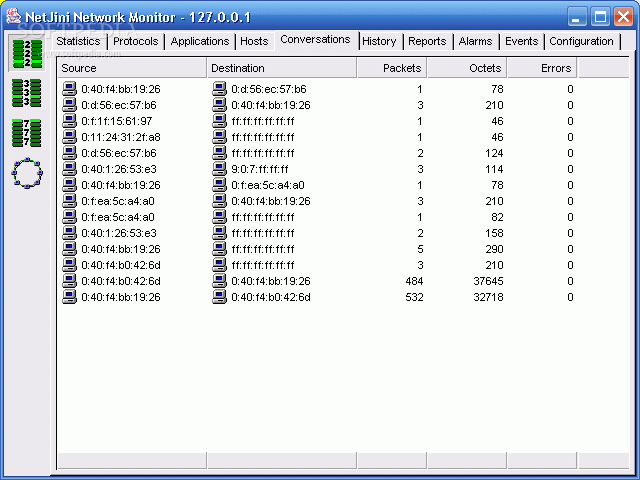Image resolution: width=640 pixels, height=480 pixels.
Task: Sort by the Source column header
Action: point(132,68)
